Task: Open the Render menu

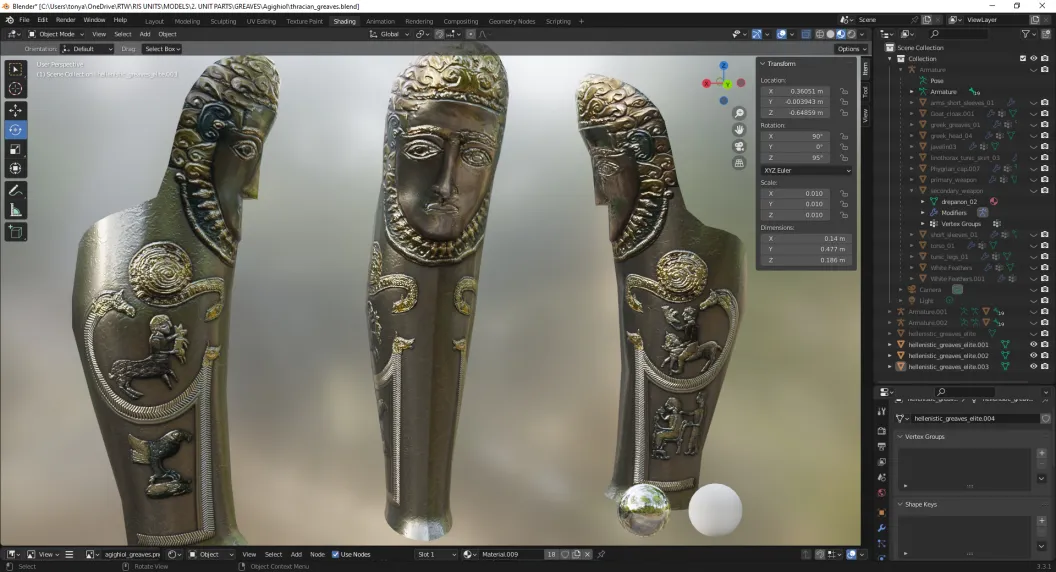Action: (x=65, y=20)
